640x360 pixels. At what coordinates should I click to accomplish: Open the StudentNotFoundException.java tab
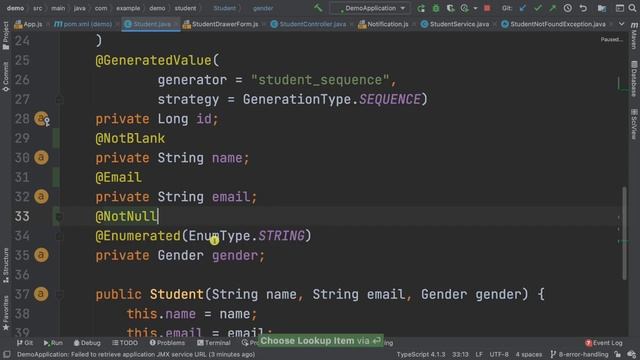coord(553,24)
